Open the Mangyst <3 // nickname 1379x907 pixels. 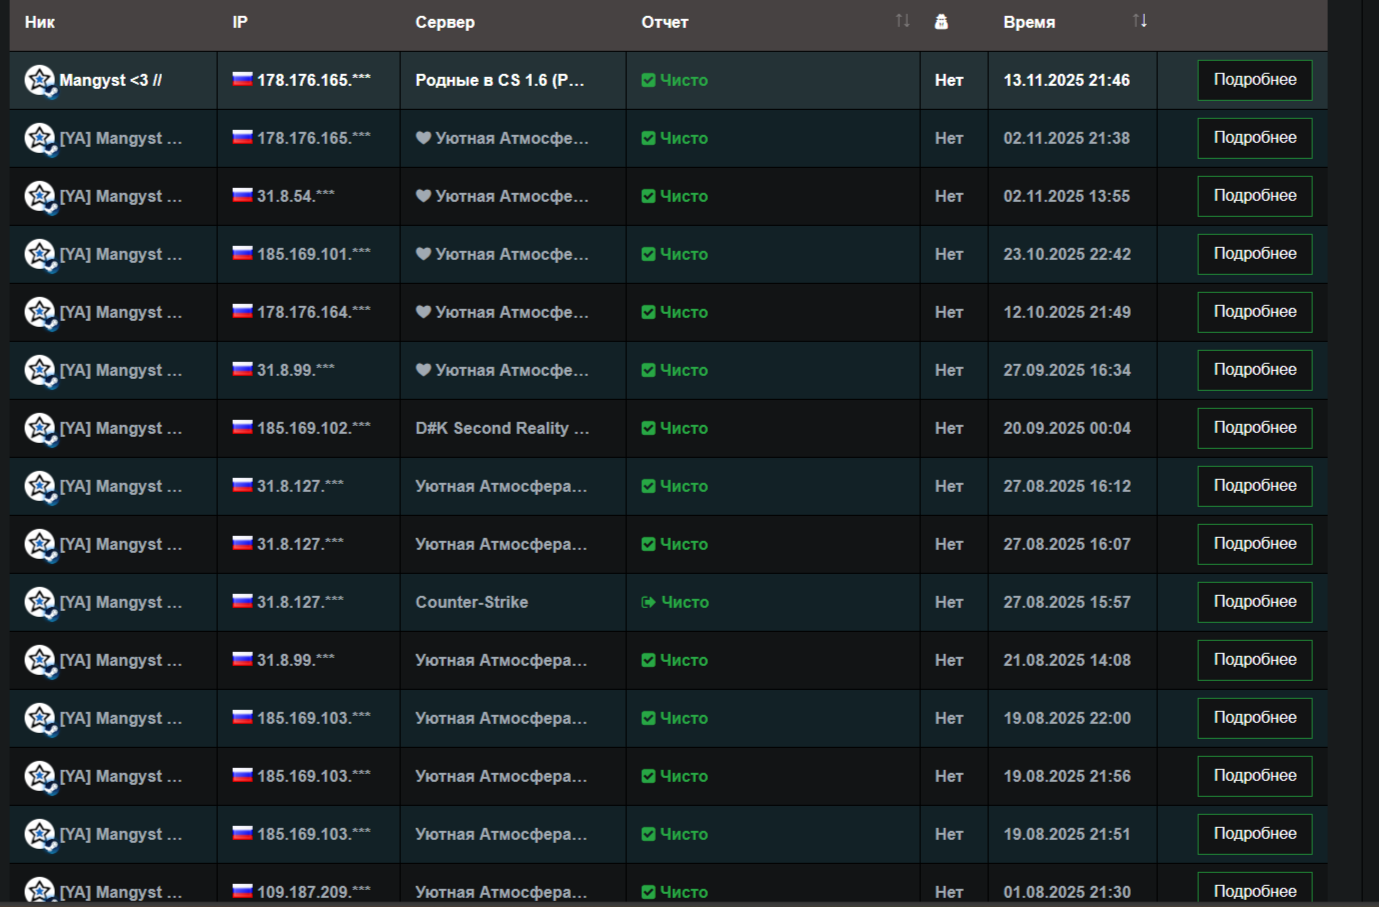[x=110, y=80]
